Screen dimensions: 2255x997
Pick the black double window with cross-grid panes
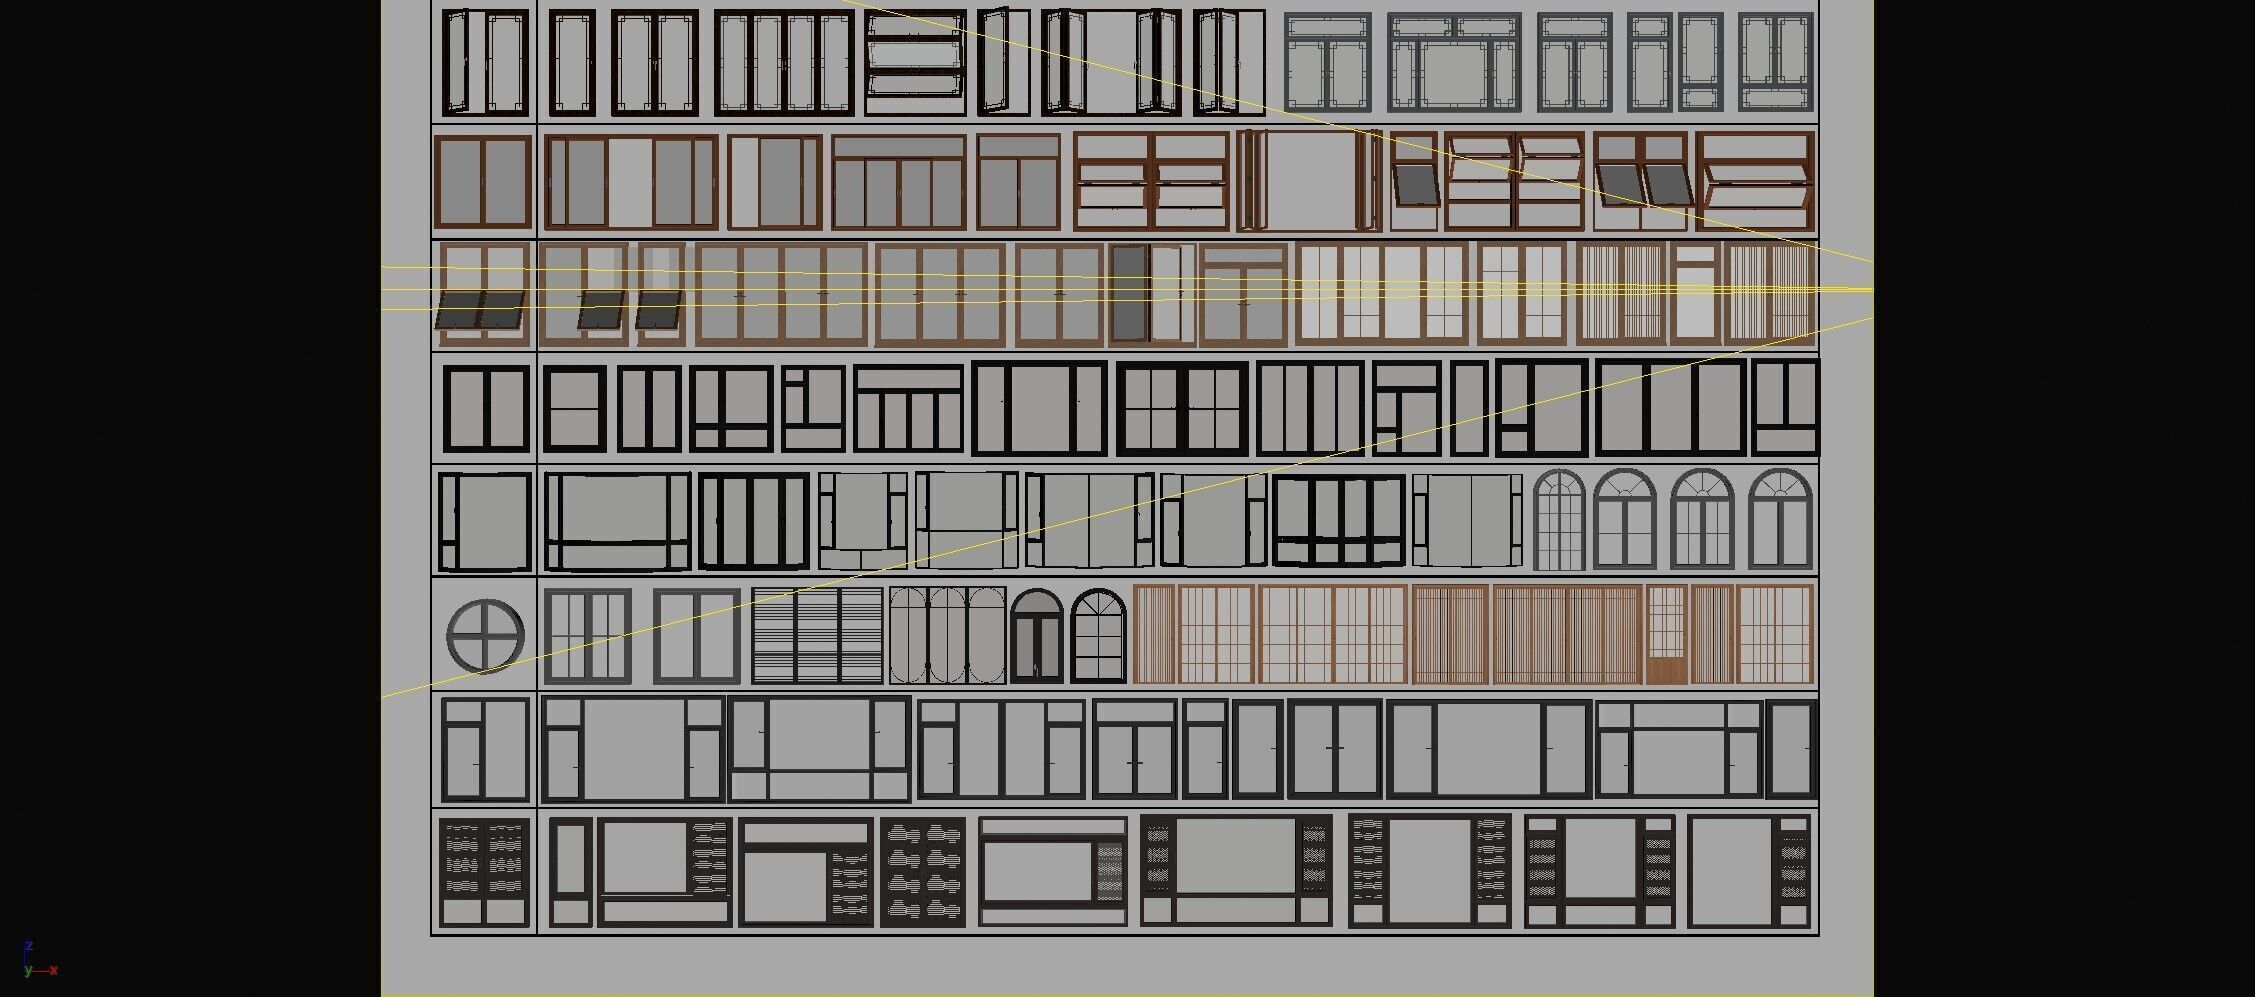click(x=1182, y=409)
